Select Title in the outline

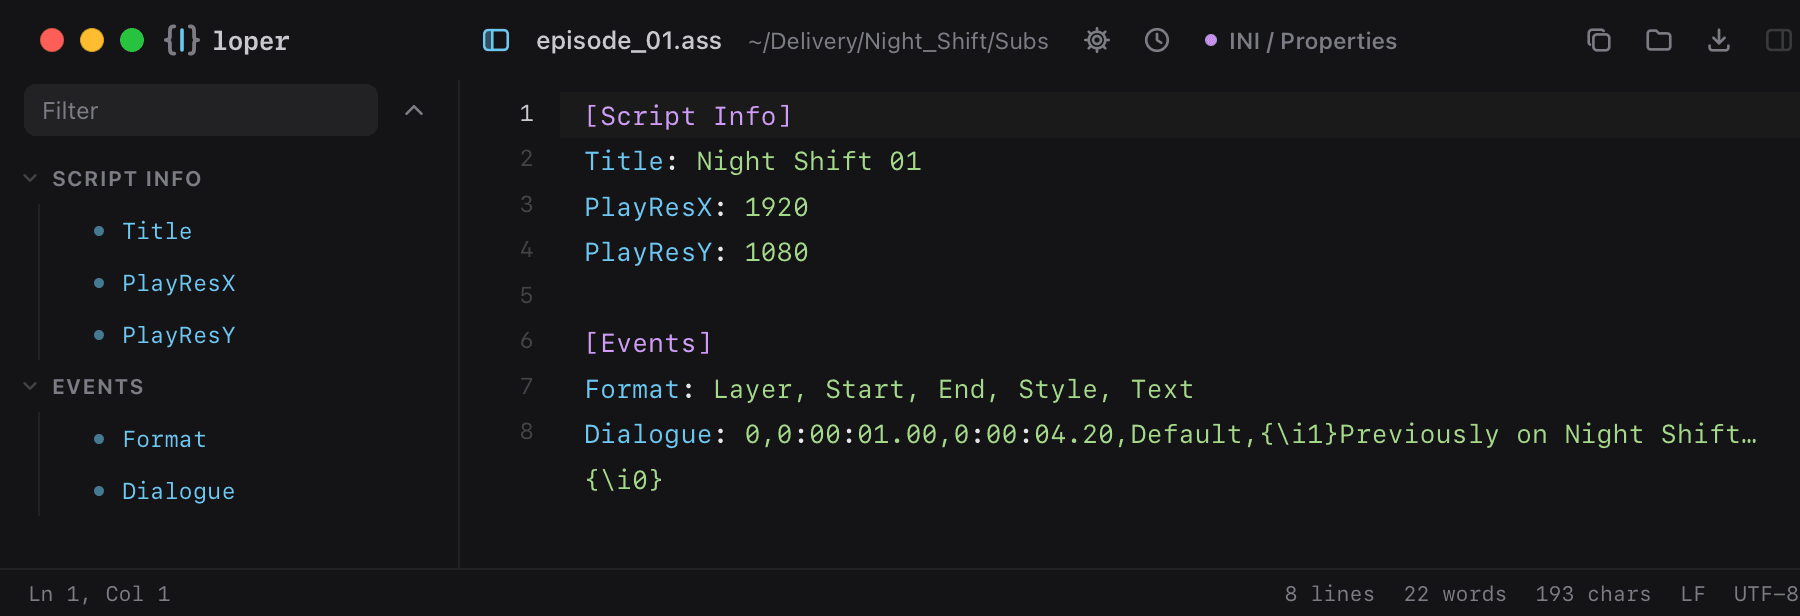click(157, 231)
